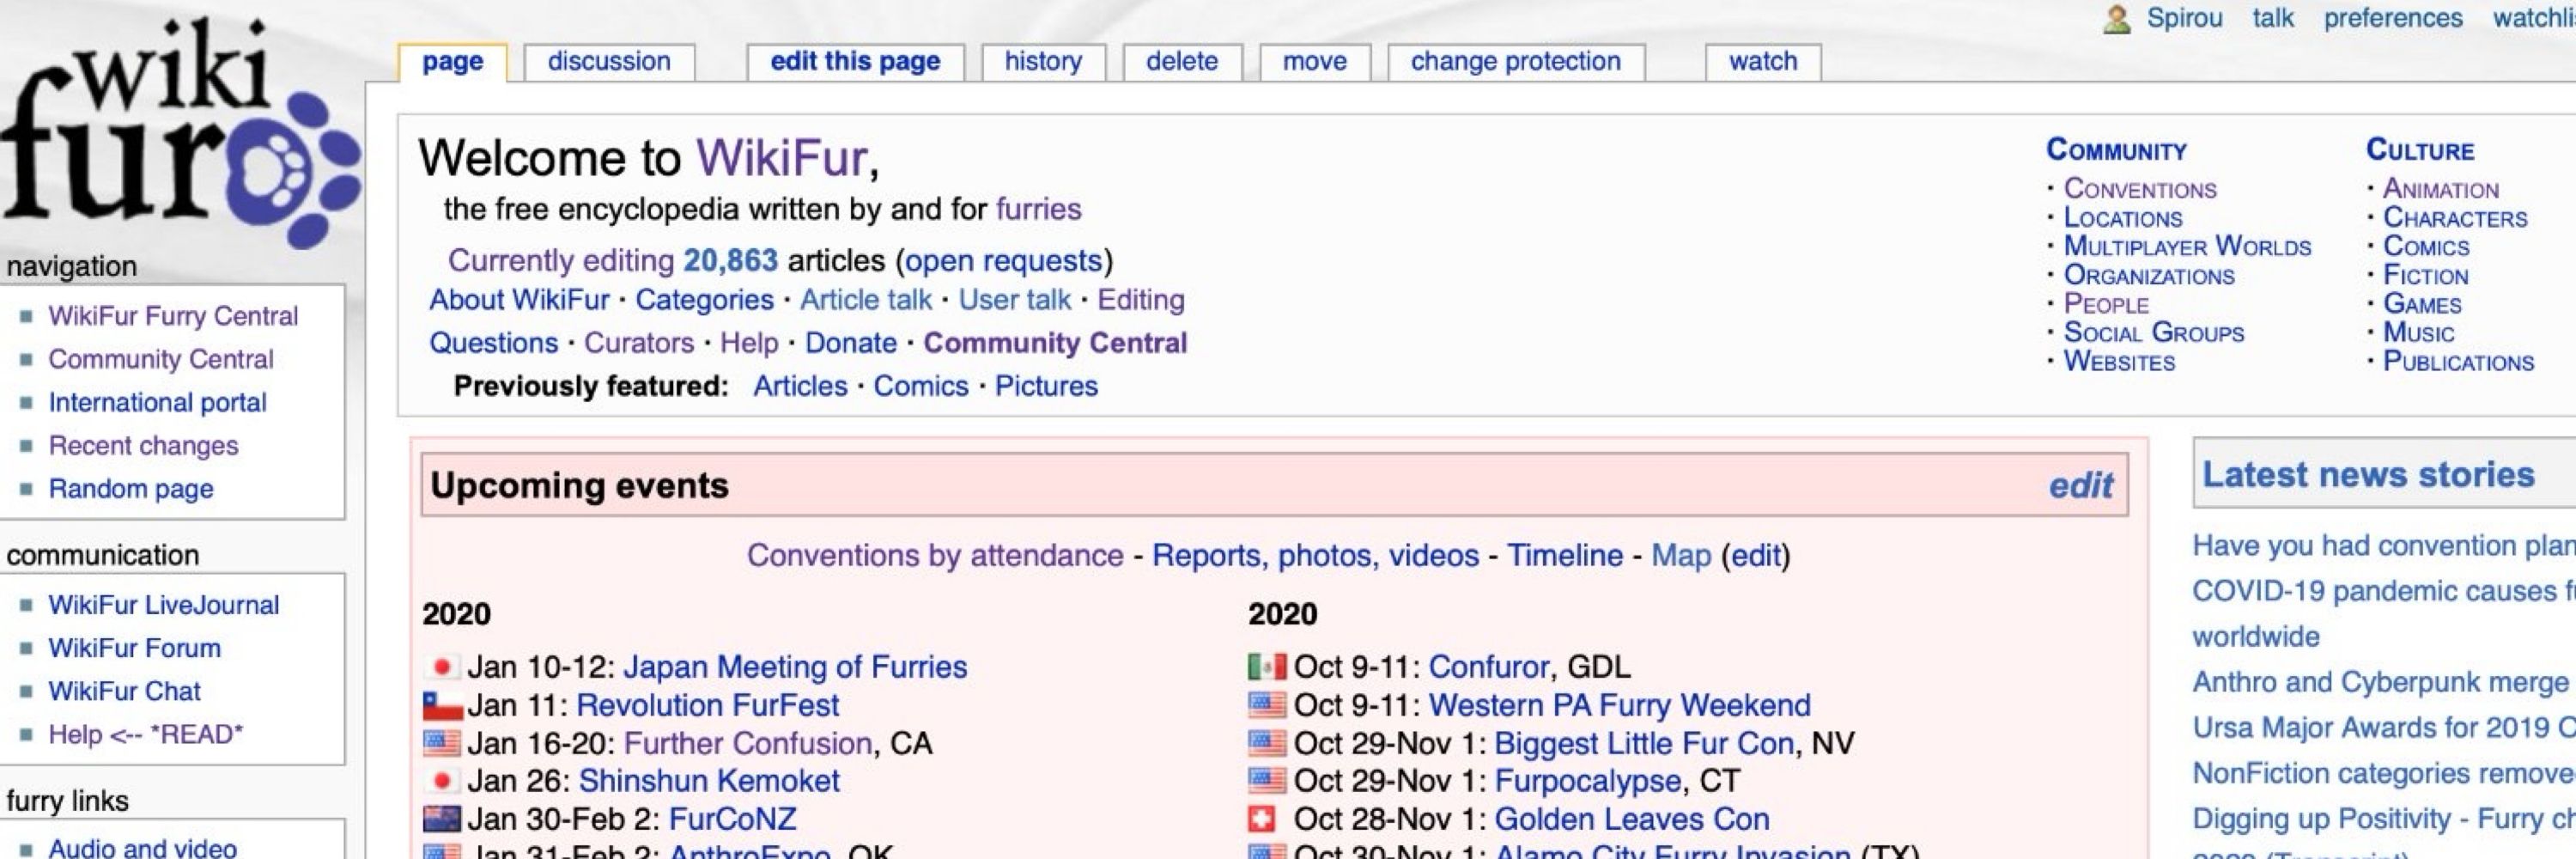The height and width of the screenshot is (859, 2576).
Task: Open Animation under Culture
Action: point(2440,189)
